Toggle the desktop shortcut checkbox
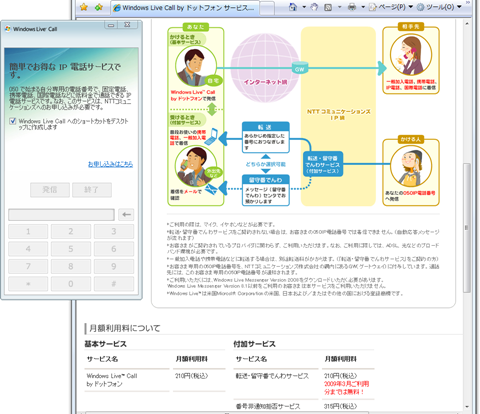This screenshot has height=414, width=480. tap(13, 121)
